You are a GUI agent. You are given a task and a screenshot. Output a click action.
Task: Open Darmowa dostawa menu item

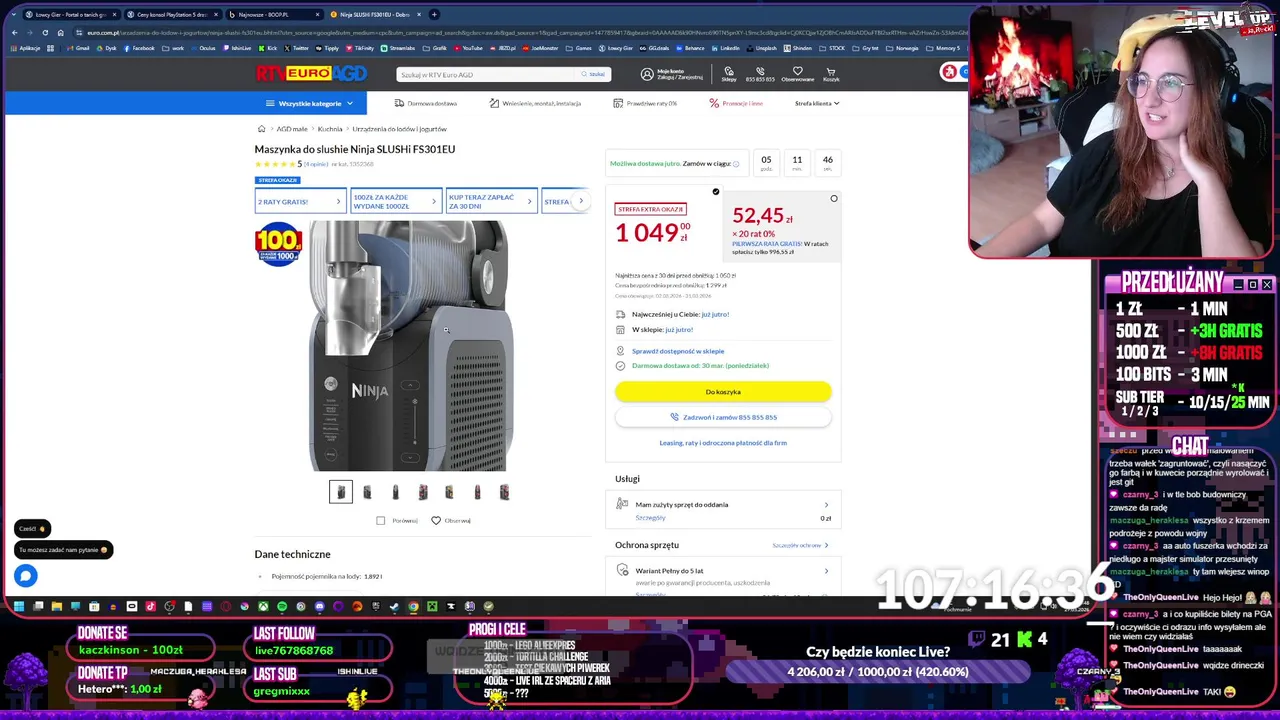[x=425, y=103]
